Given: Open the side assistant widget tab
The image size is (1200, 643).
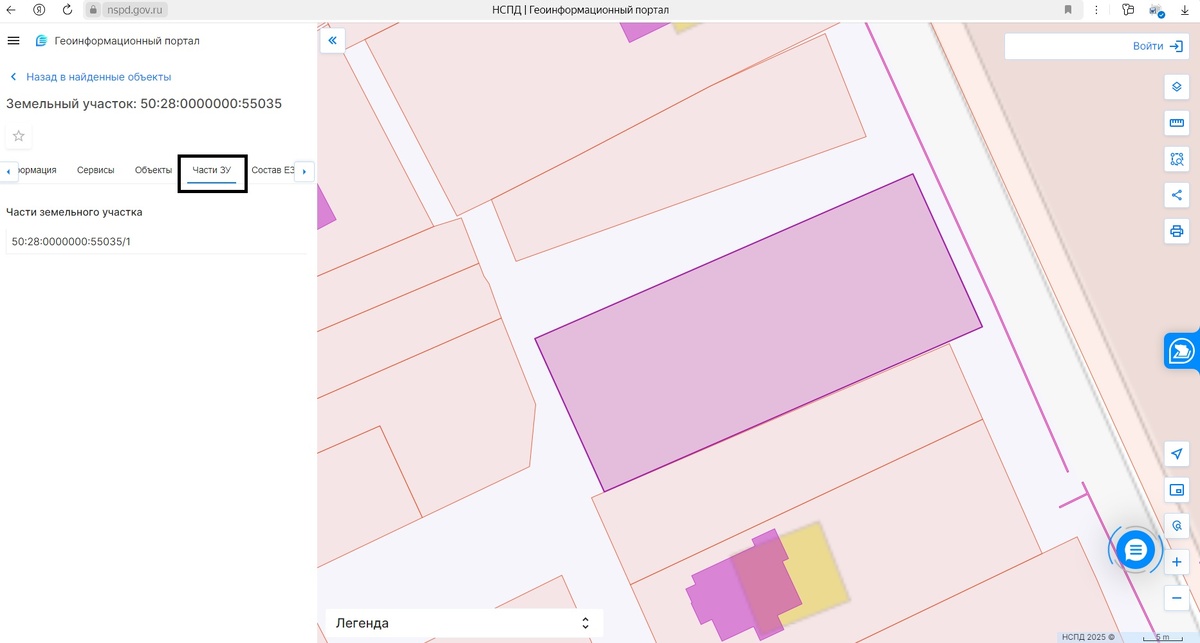Looking at the screenshot, I should tap(1182, 351).
